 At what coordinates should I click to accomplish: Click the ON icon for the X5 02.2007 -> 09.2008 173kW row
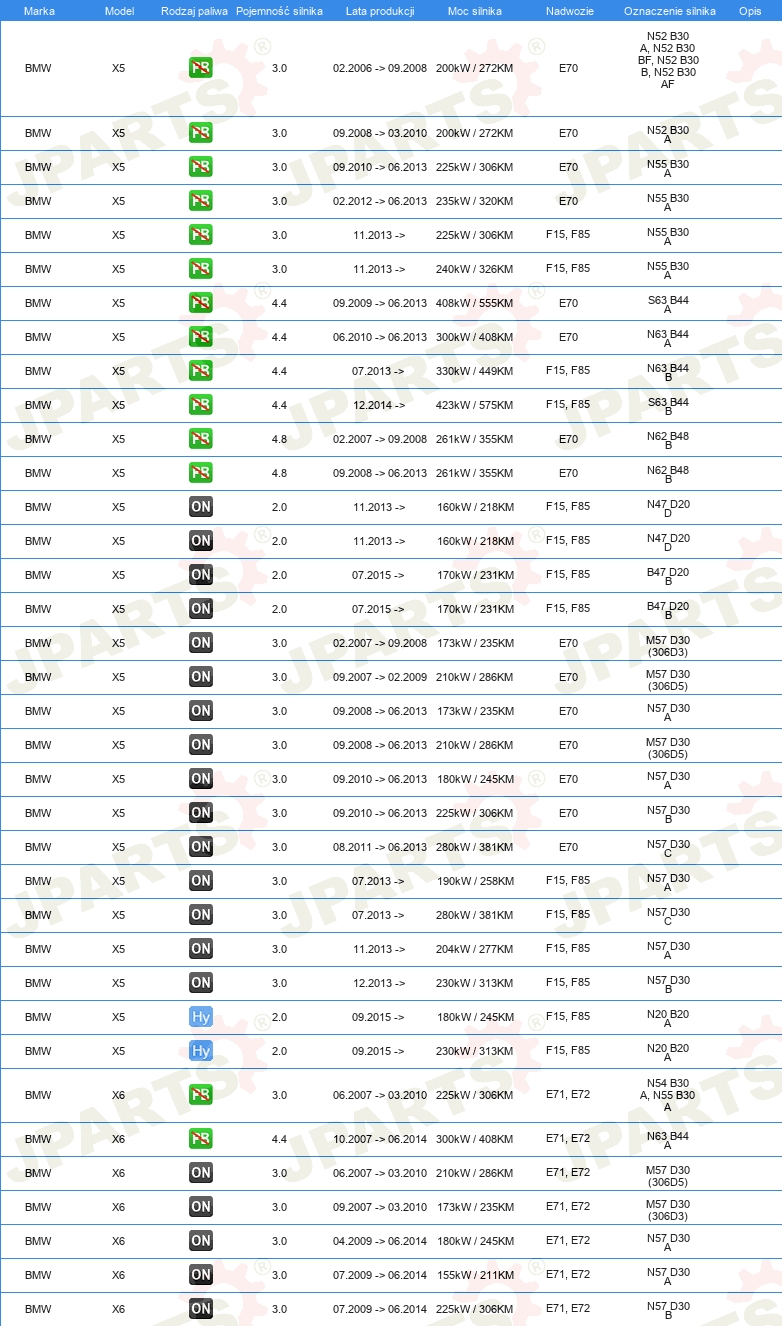[x=201, y=643]
